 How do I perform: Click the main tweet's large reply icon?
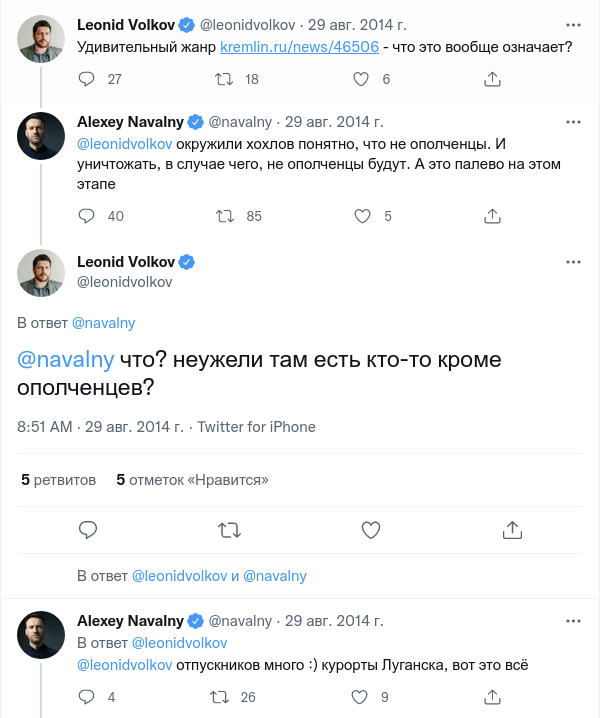88,529
